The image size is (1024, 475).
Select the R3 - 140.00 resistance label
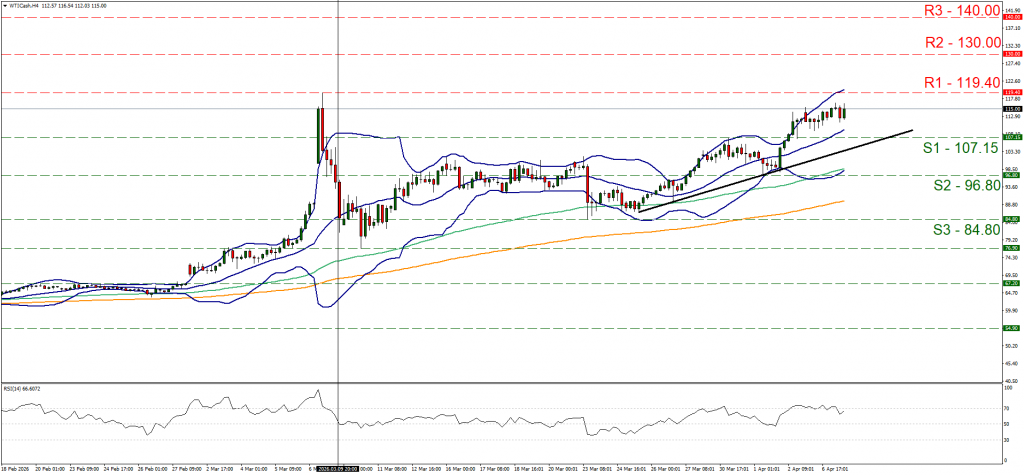(x=959, y=11)
